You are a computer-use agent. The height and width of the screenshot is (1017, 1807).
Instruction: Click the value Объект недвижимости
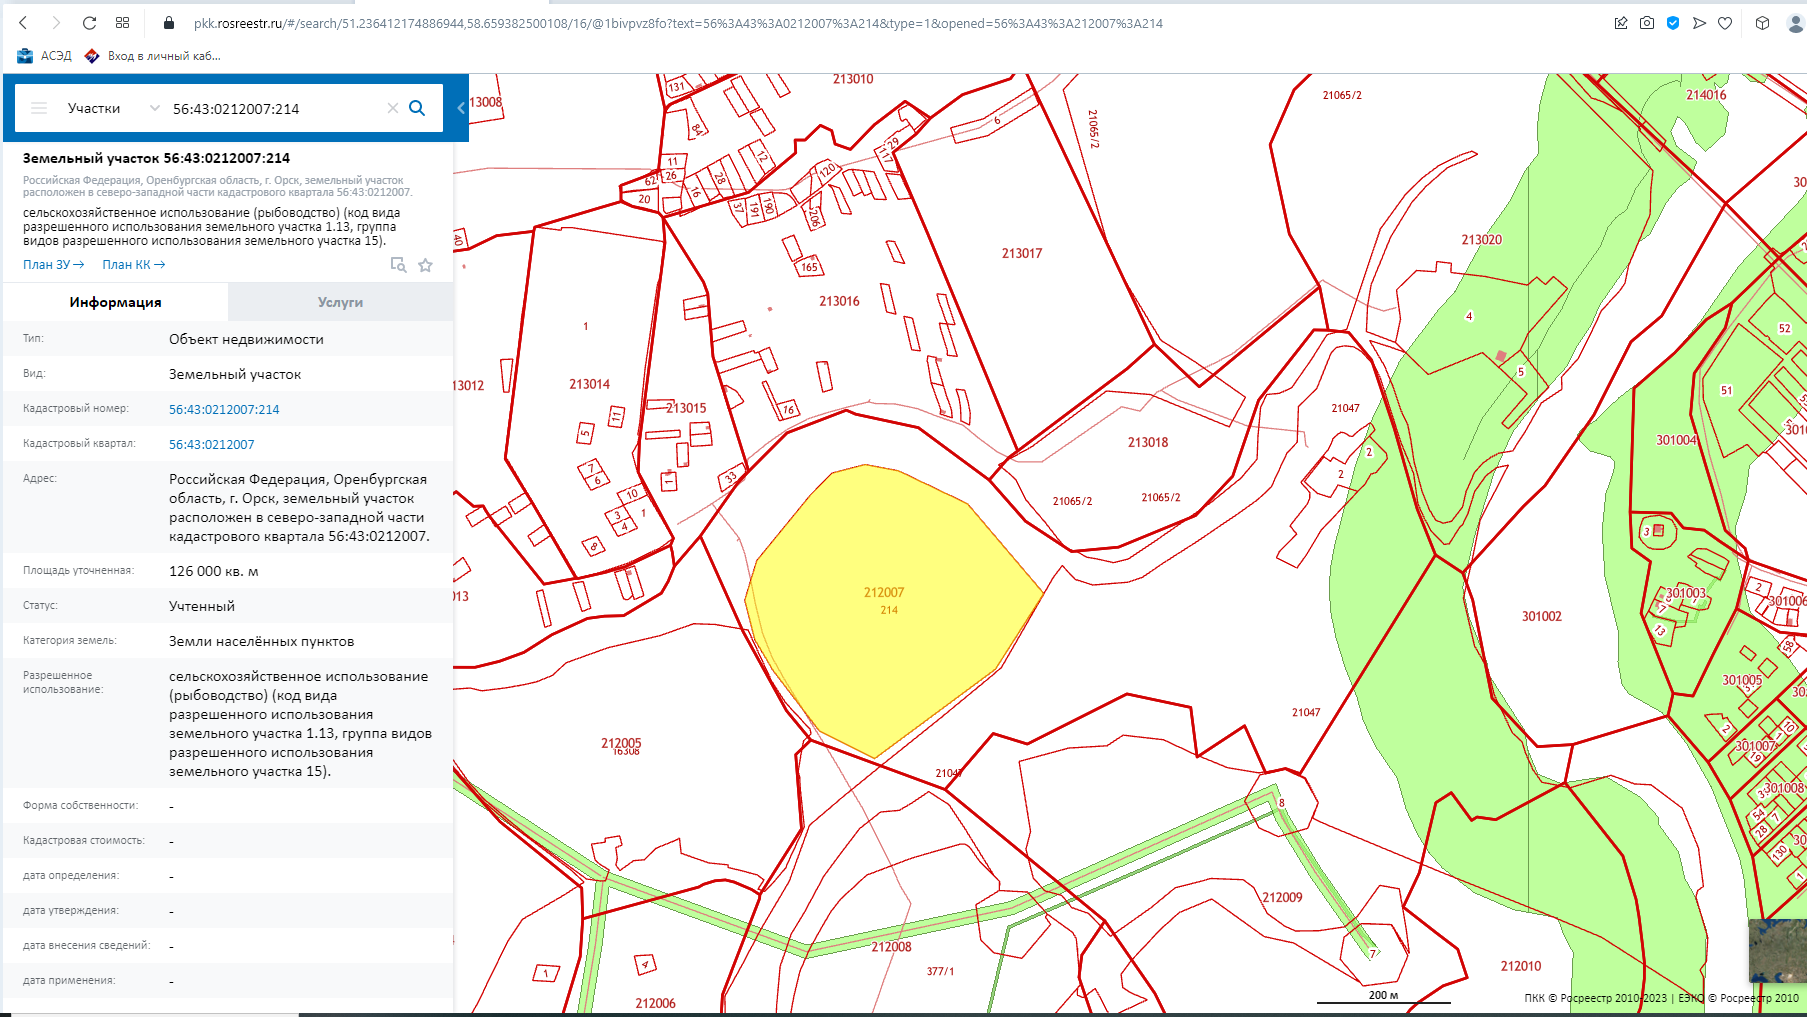pyautogui.click(x=246, y=339)
